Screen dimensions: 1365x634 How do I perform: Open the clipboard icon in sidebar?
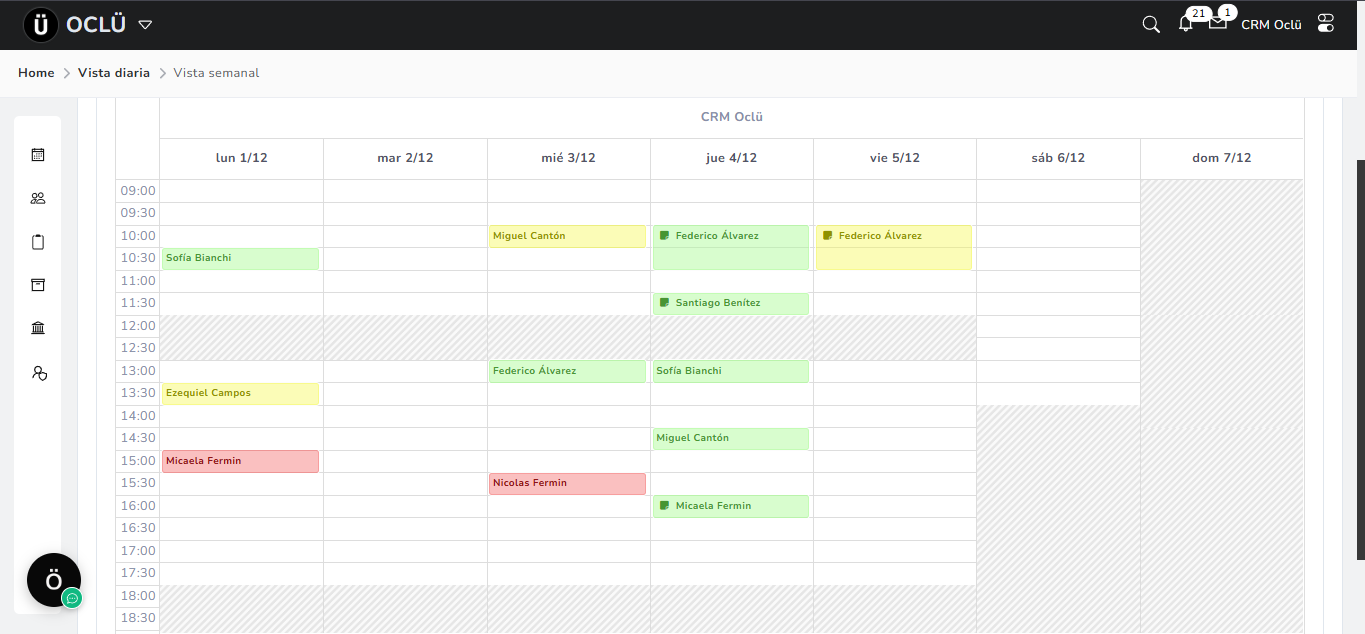(x=38, y=242)
